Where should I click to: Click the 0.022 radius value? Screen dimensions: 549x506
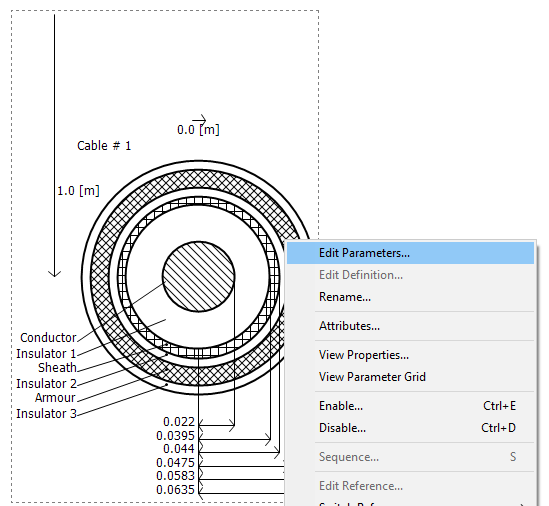click(x=179, y=422)
